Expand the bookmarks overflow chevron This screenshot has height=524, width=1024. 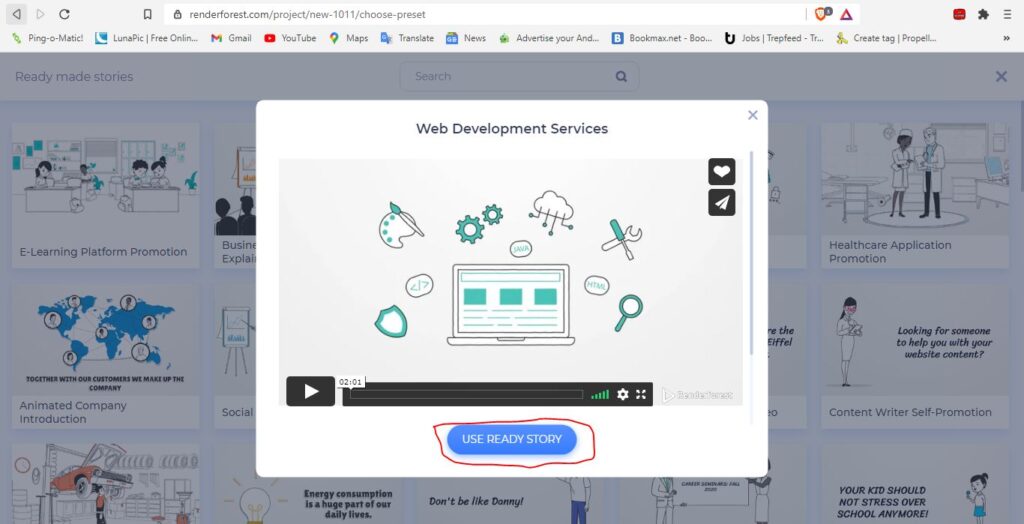click(1006, 38)
